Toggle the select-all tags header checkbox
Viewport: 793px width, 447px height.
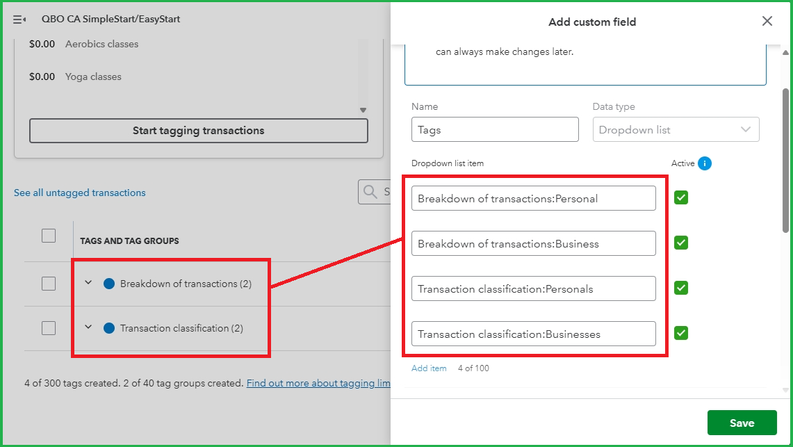coord(48,236)
